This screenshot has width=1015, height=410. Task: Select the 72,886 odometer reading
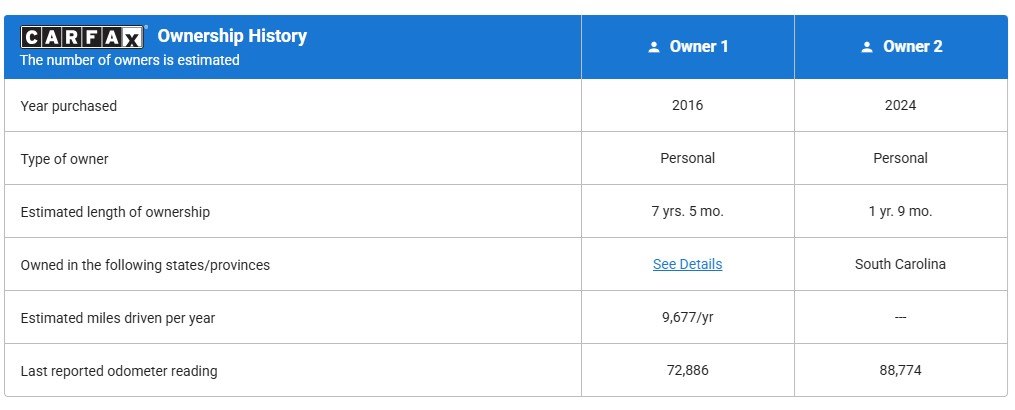687,371
